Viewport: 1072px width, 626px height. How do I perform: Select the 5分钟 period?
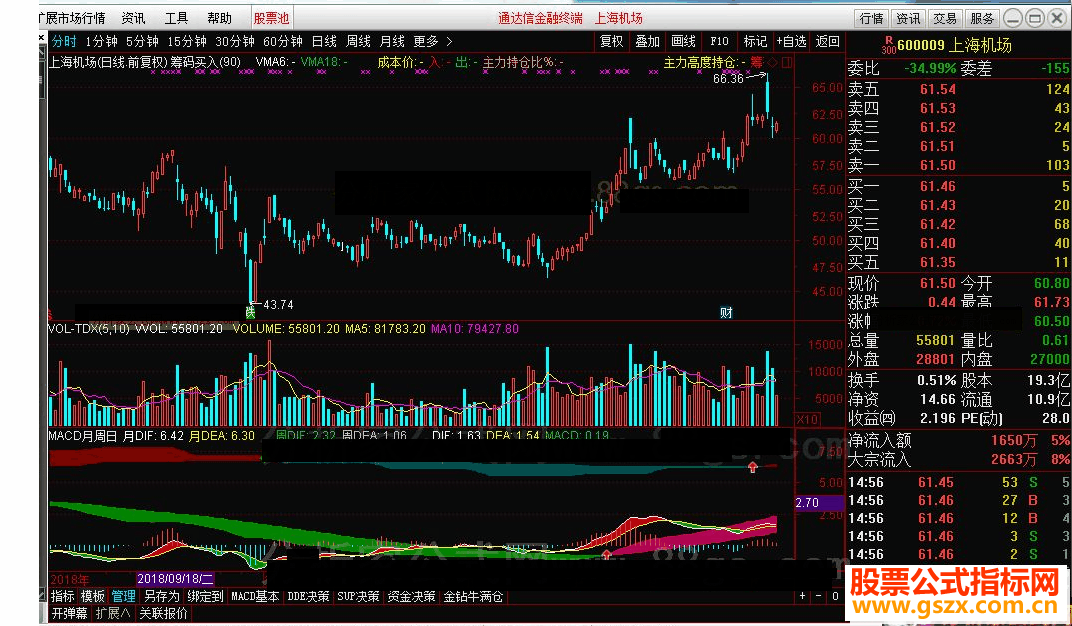(x=142, y=42)
